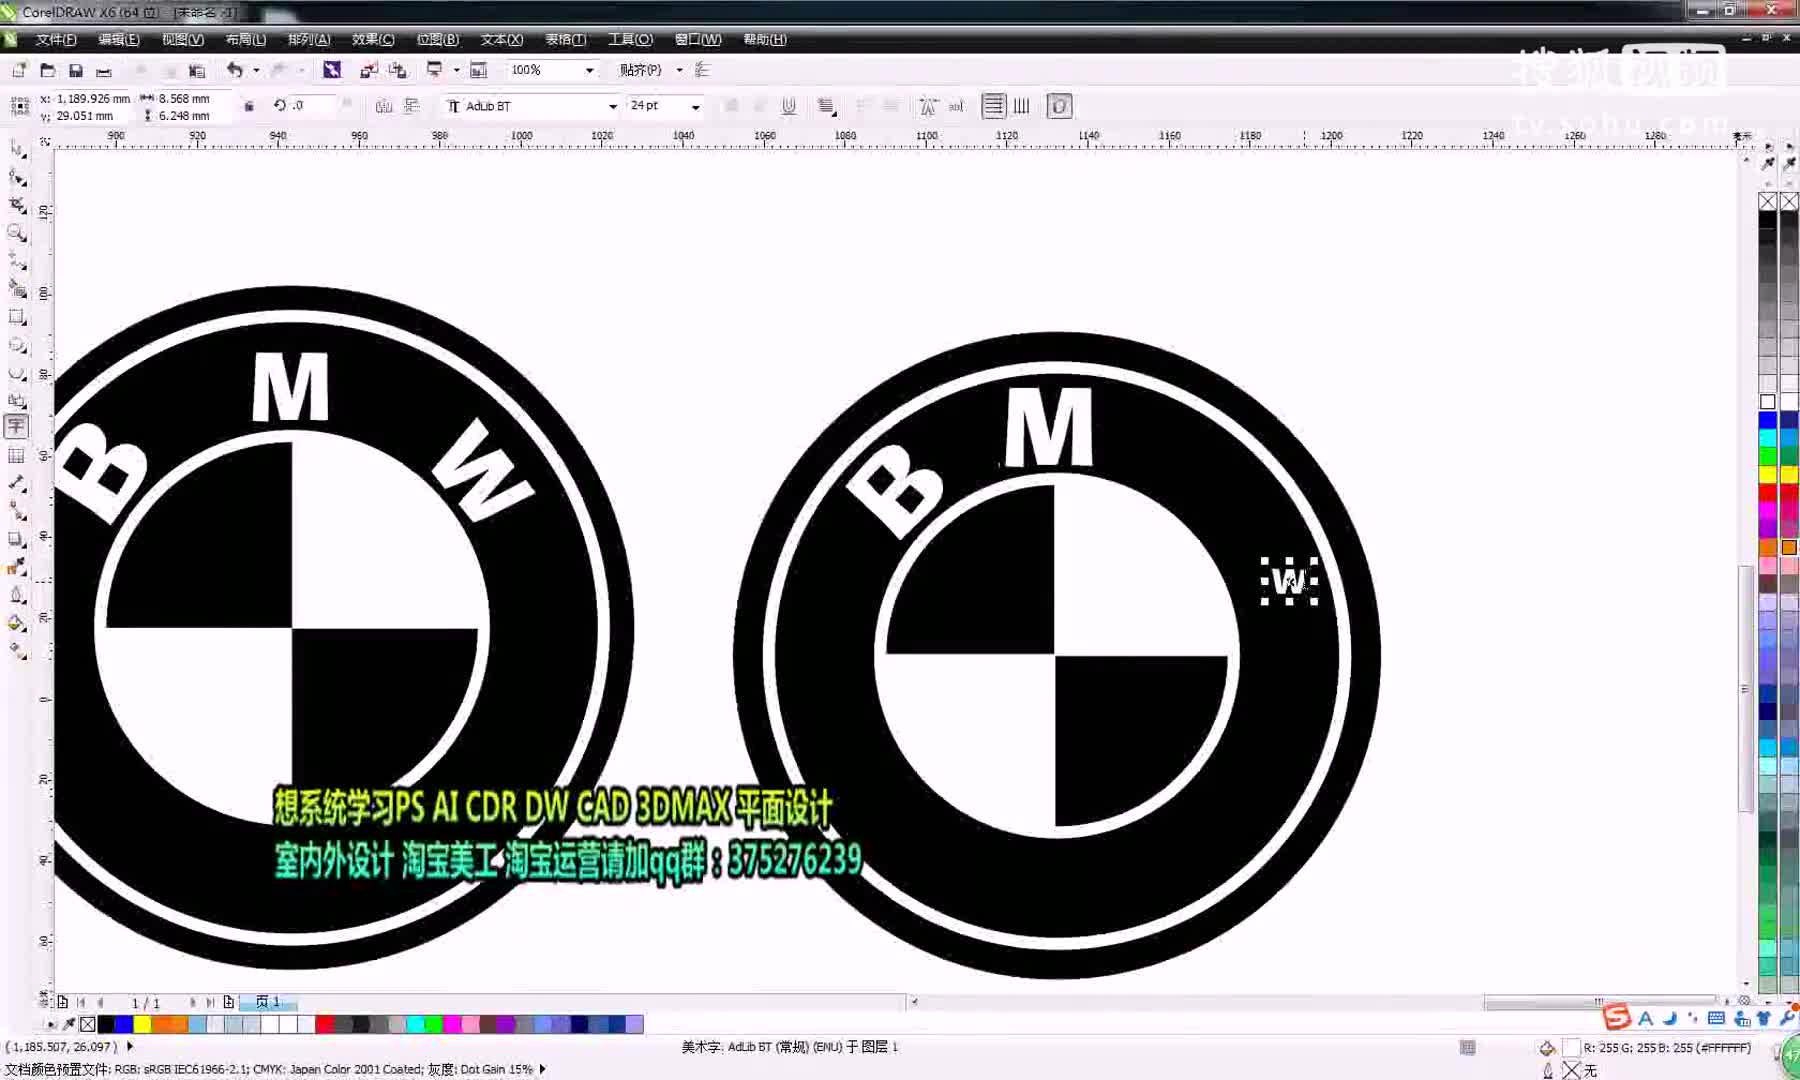1800x1080 pixels.
Task: Open the zoom level 100% dropdown
Action: (590, 70)
